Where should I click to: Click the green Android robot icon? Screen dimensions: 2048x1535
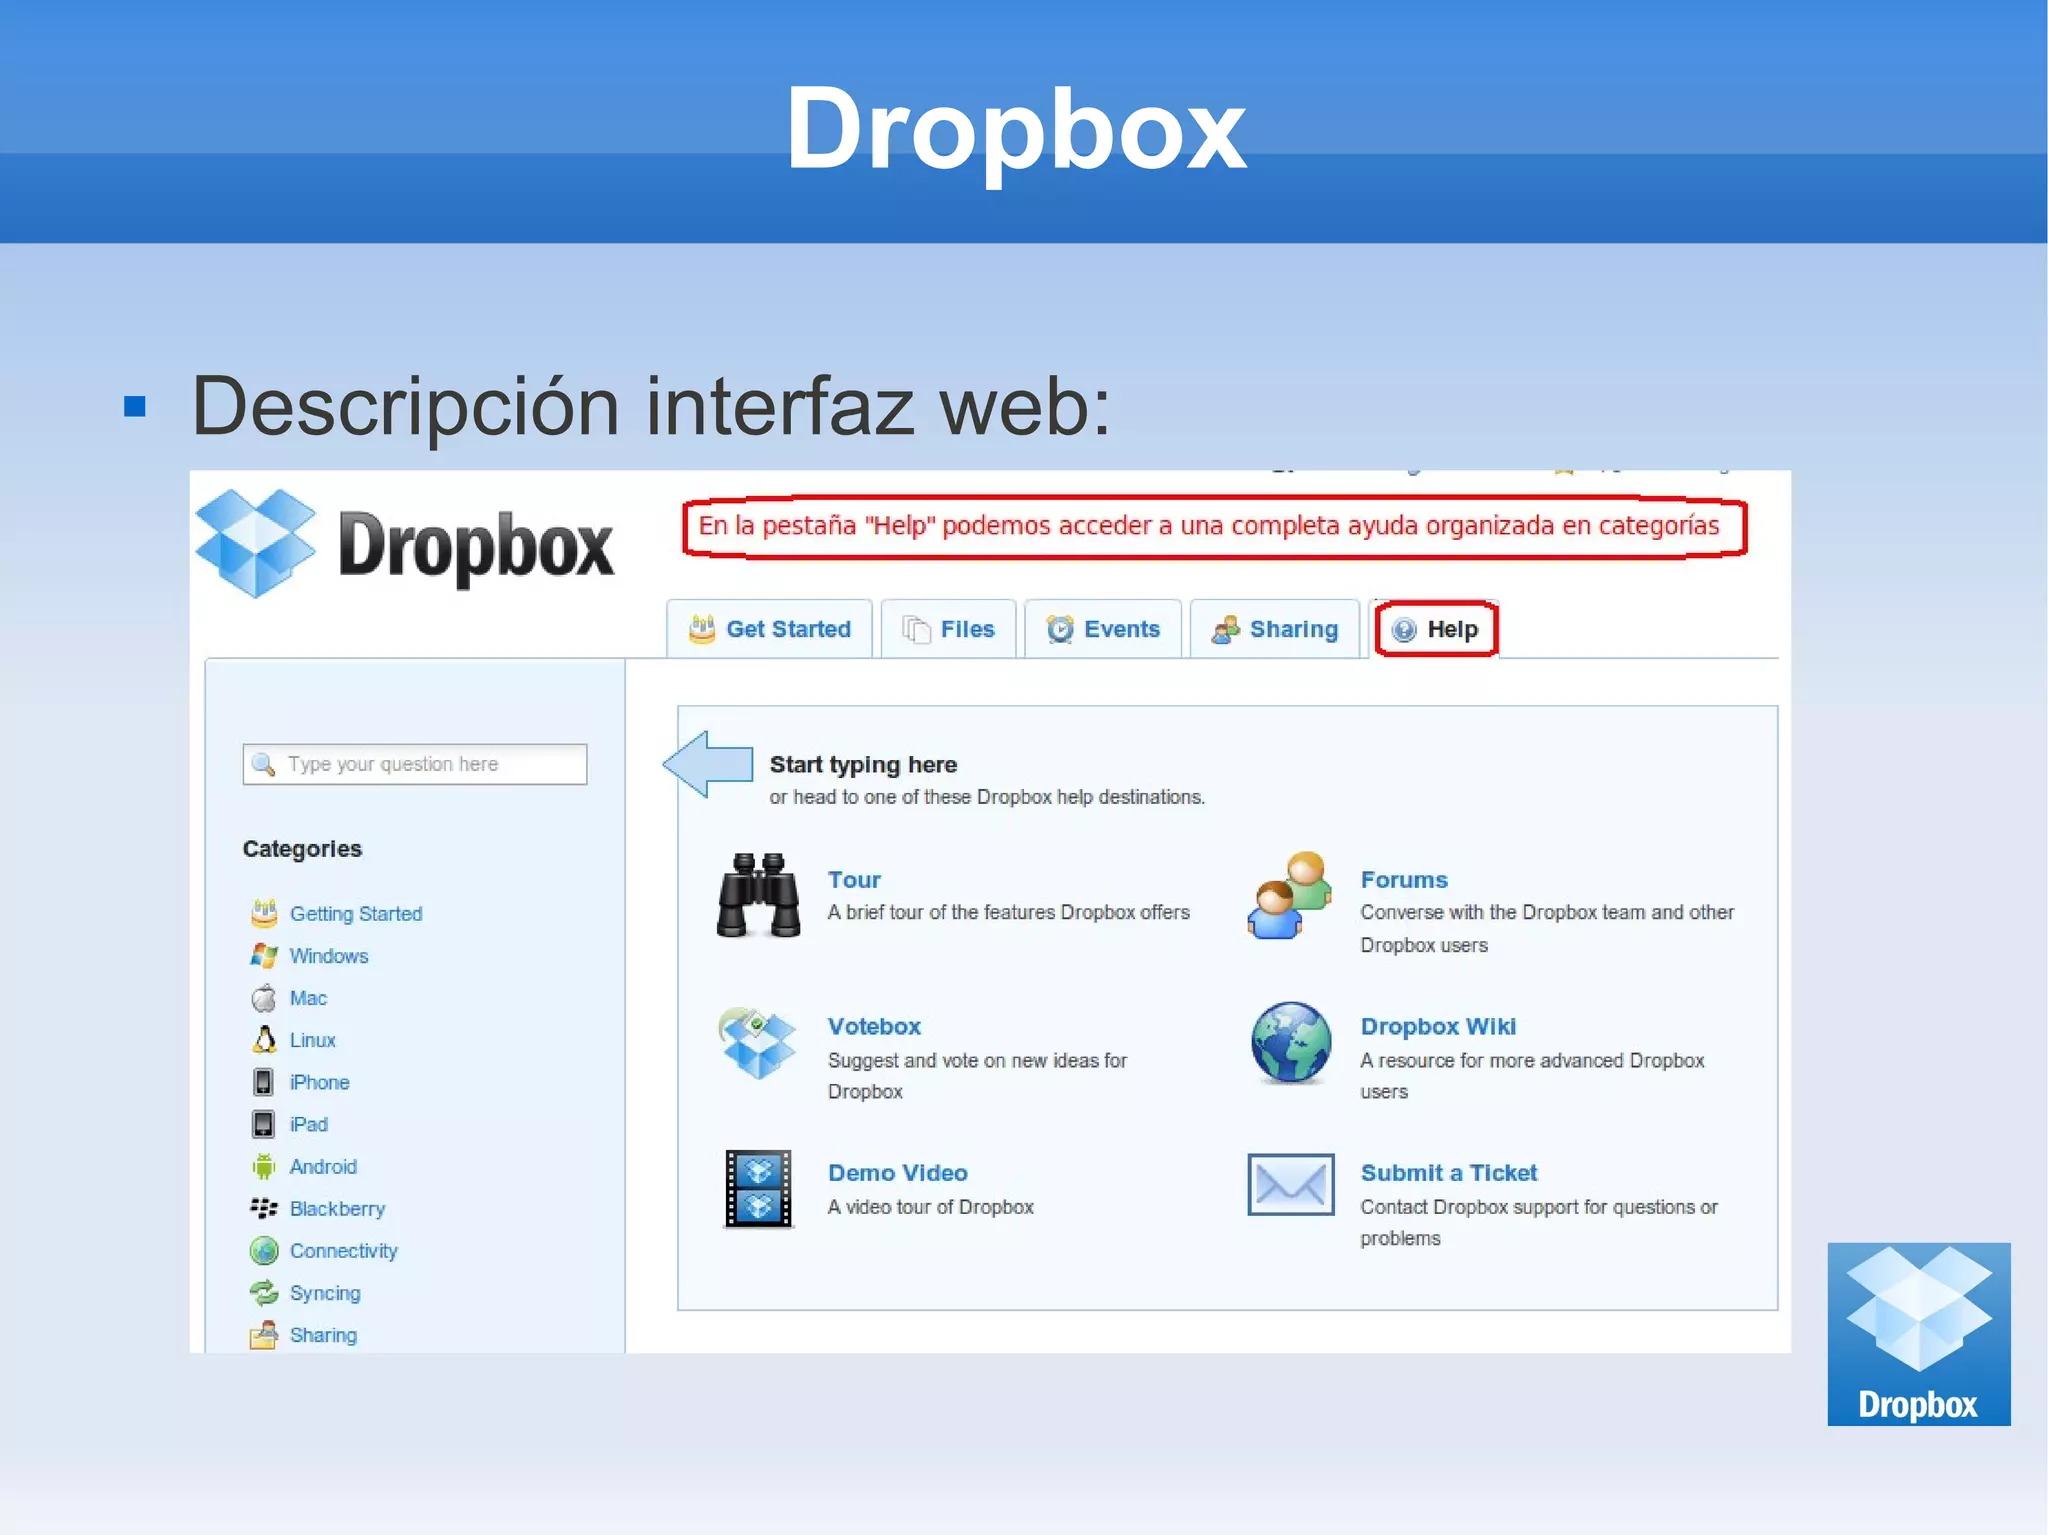click(x=264, y=1166)
